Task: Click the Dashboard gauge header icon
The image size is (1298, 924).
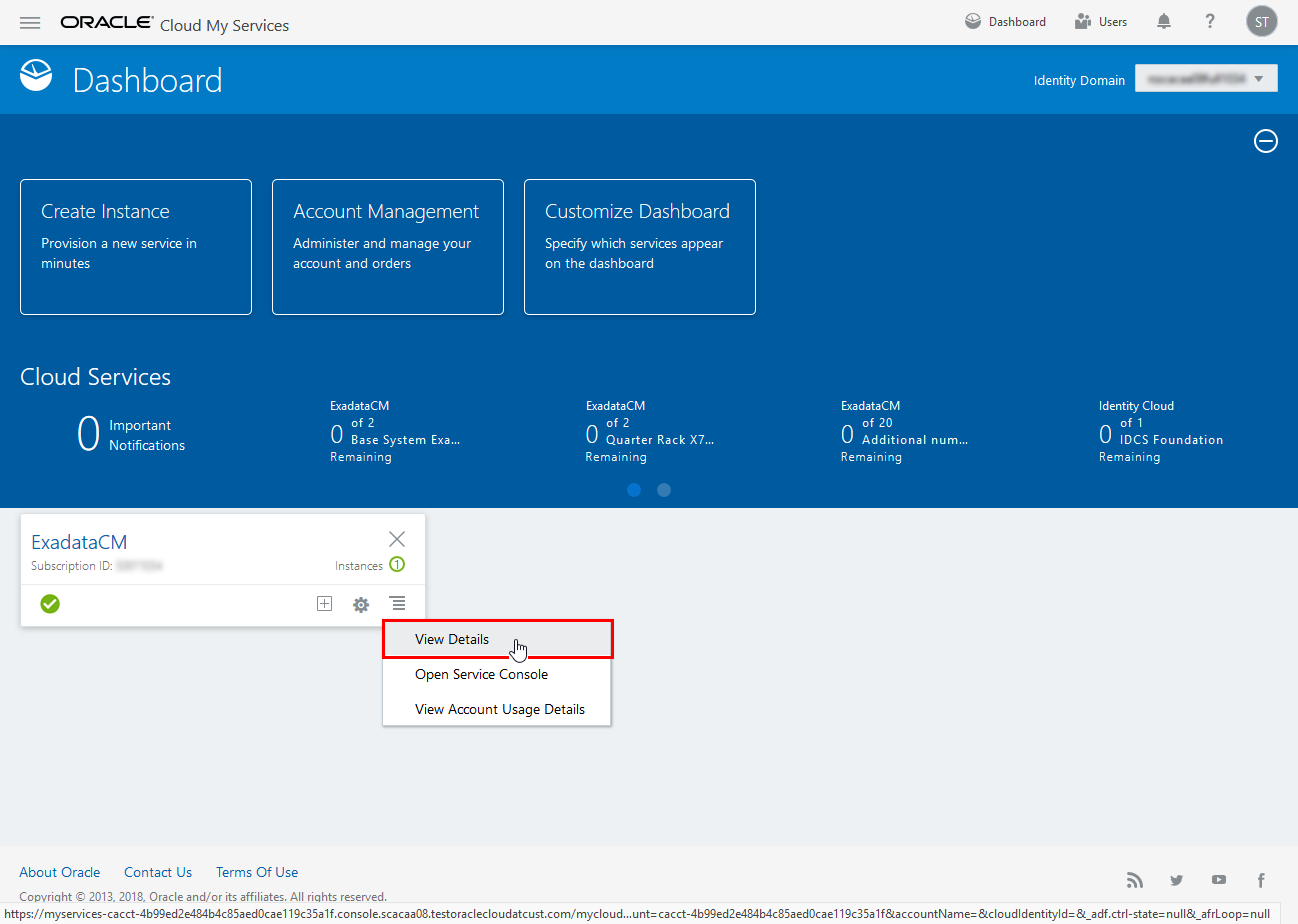Action: [x=36, y=76]
